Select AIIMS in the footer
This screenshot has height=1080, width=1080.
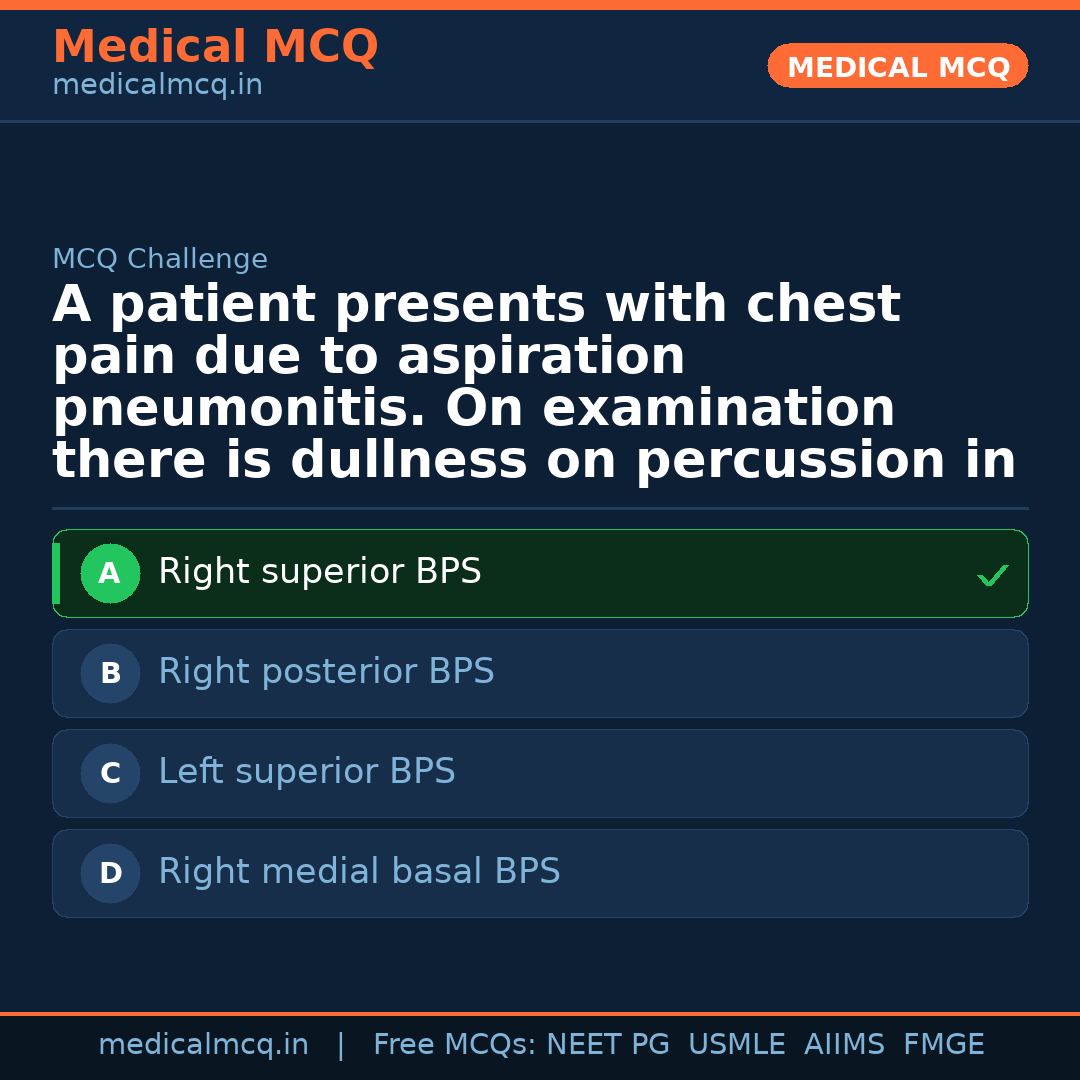[x=844, y=1045]
